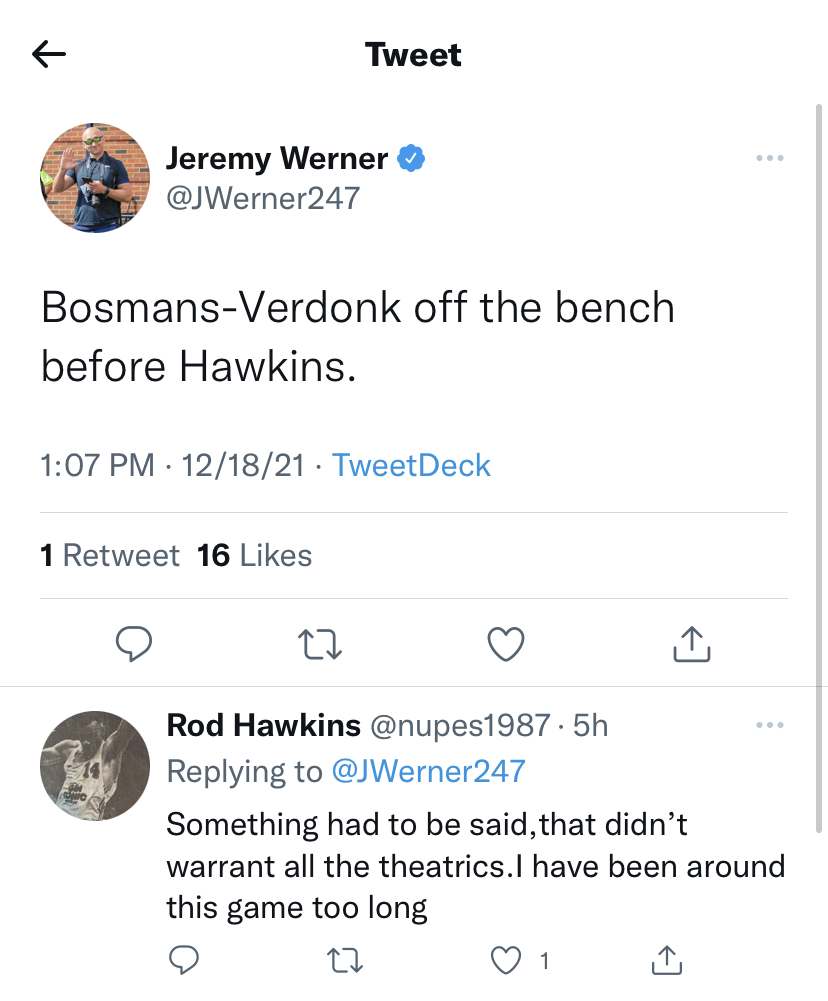828x1001 pixels.
Task: Click the Jeremy Werner display name
Action: [x=277, y=158]
